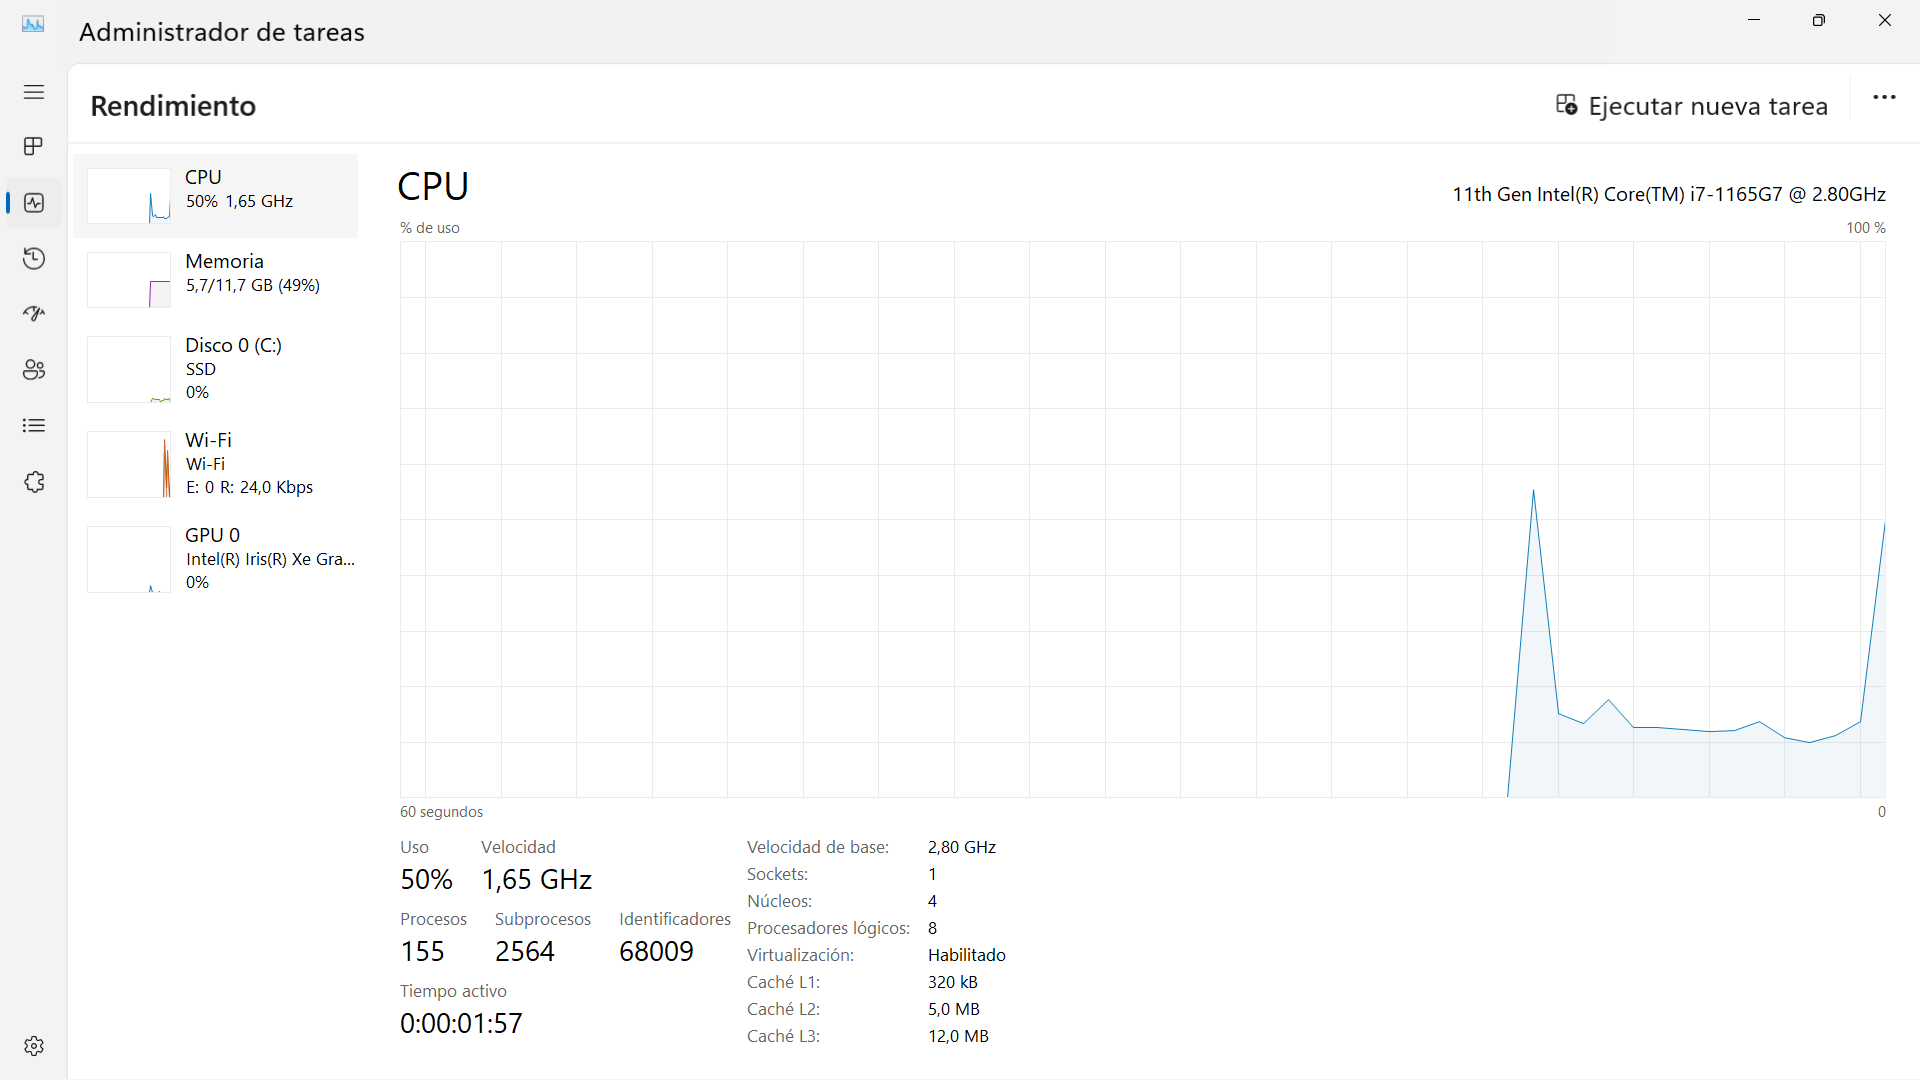Click the Velocidad de base value 2,80 GHz
Viewport: 1920px width, 1080px height.
962,847
